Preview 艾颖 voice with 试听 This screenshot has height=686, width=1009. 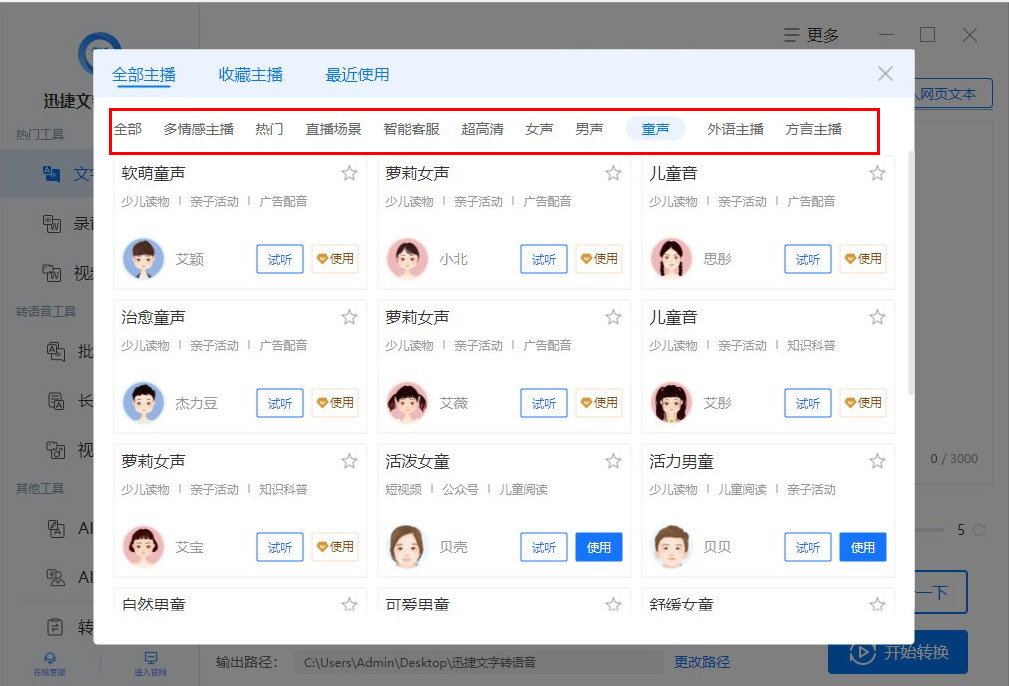(280, 259)
